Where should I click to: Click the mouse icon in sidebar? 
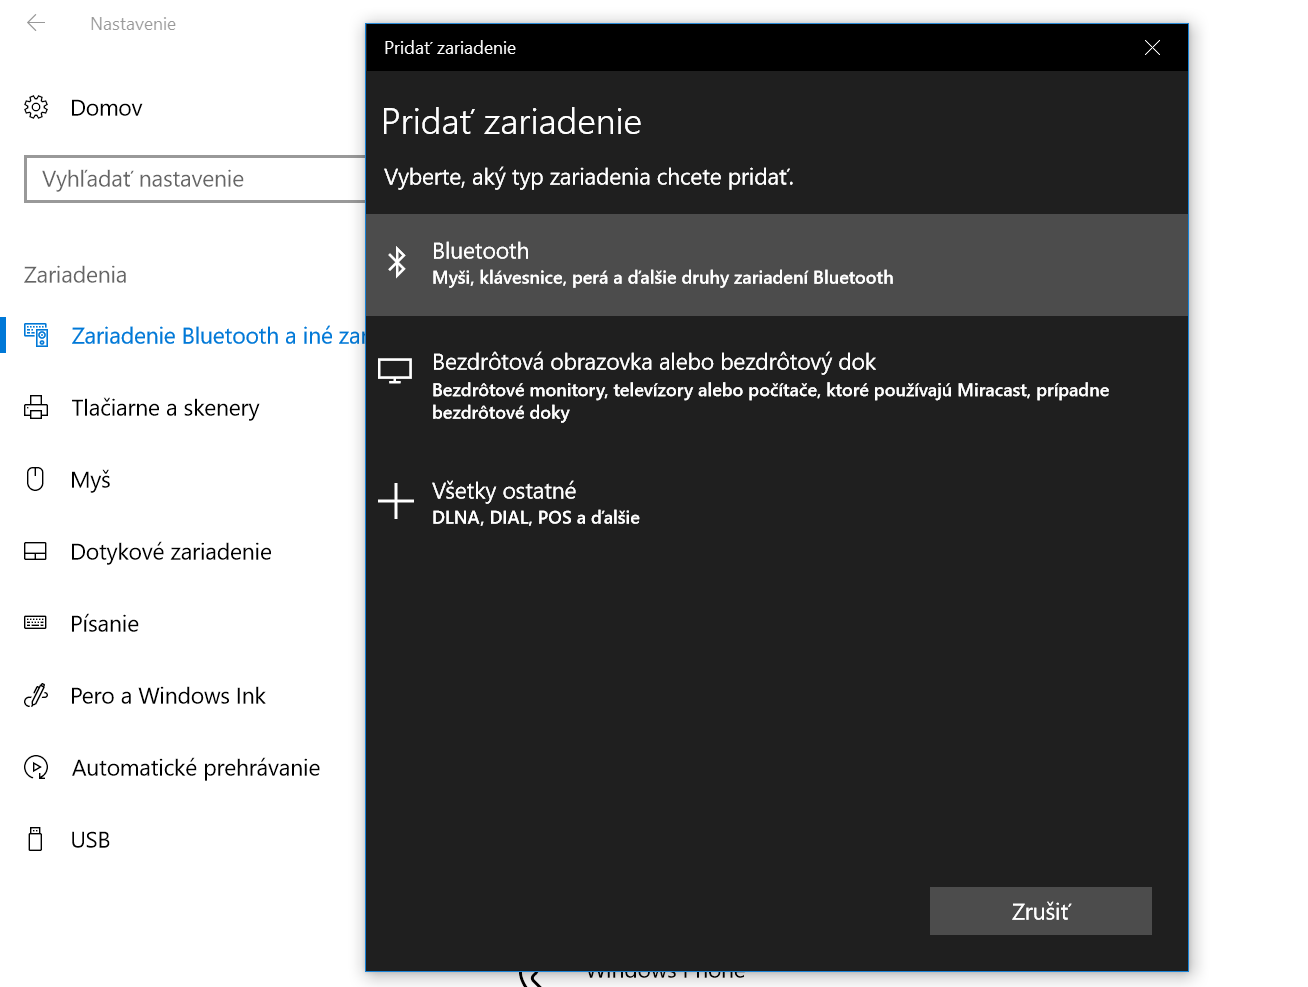point(36,479)
